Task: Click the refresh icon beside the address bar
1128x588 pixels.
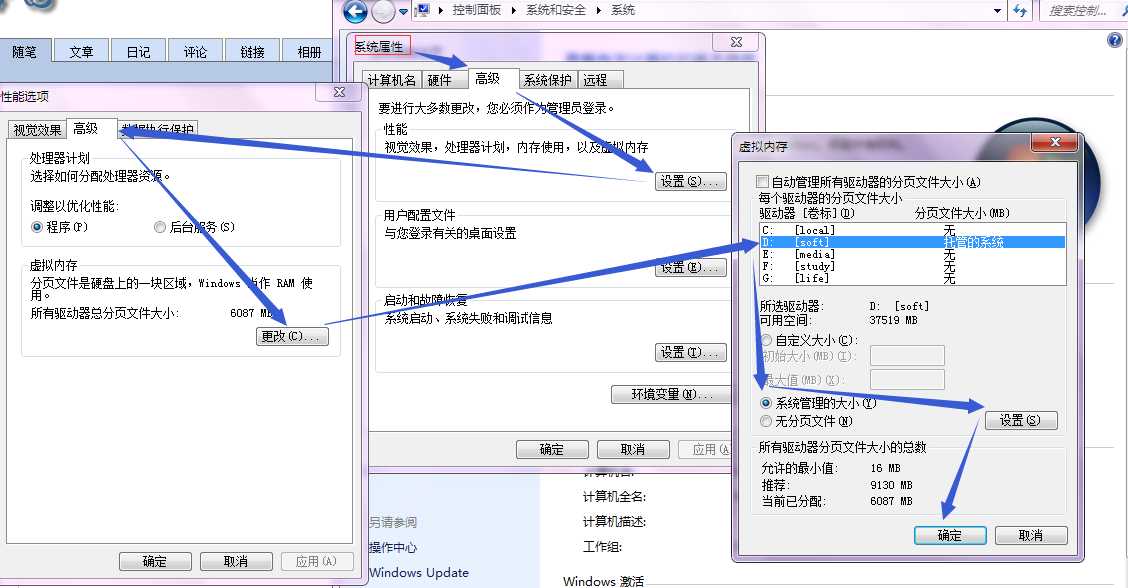Action: point(1019,10)
